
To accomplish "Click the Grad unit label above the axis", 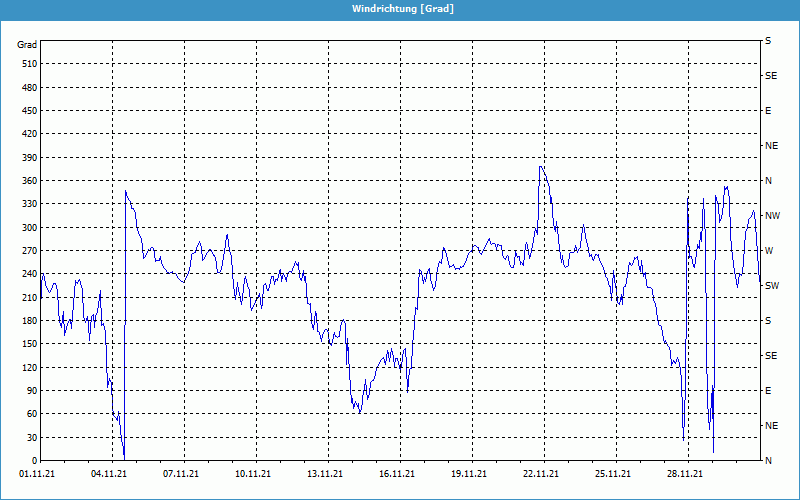I will [x=27, y=45].
